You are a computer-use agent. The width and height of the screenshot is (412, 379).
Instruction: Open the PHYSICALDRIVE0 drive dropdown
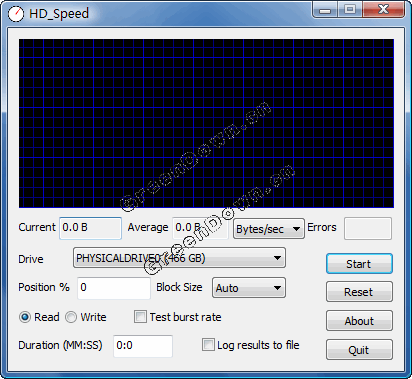click(179, 258)
